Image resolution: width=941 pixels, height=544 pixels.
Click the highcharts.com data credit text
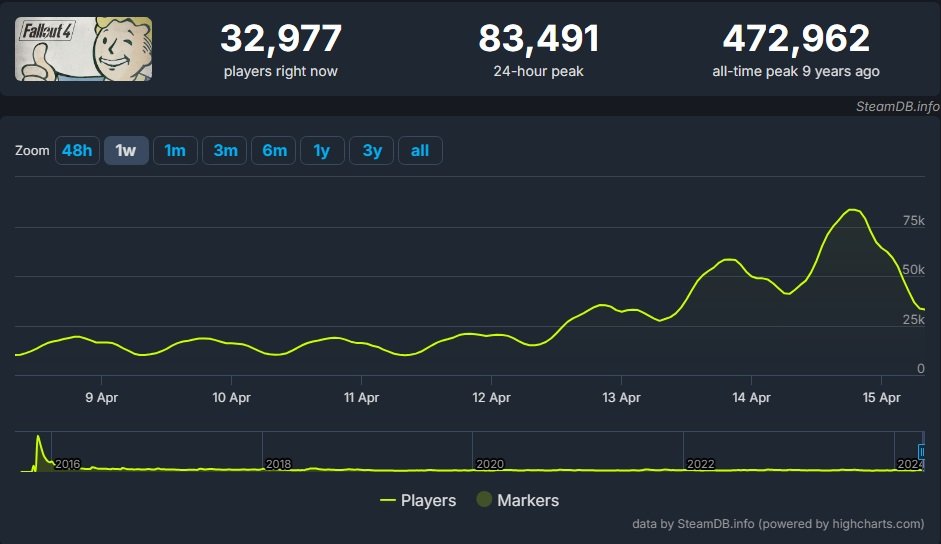[778, 524]
